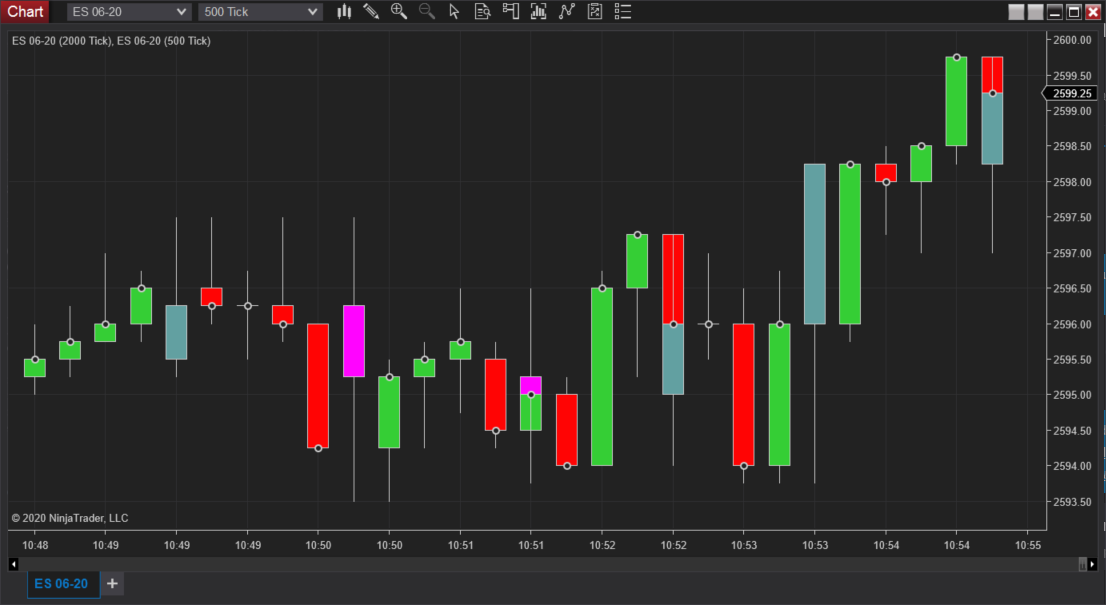Viewport: 1106px width, 605px height.
Task: Click the data series label ES 06-20 (2000 Tick)
Action: point(61,41)
